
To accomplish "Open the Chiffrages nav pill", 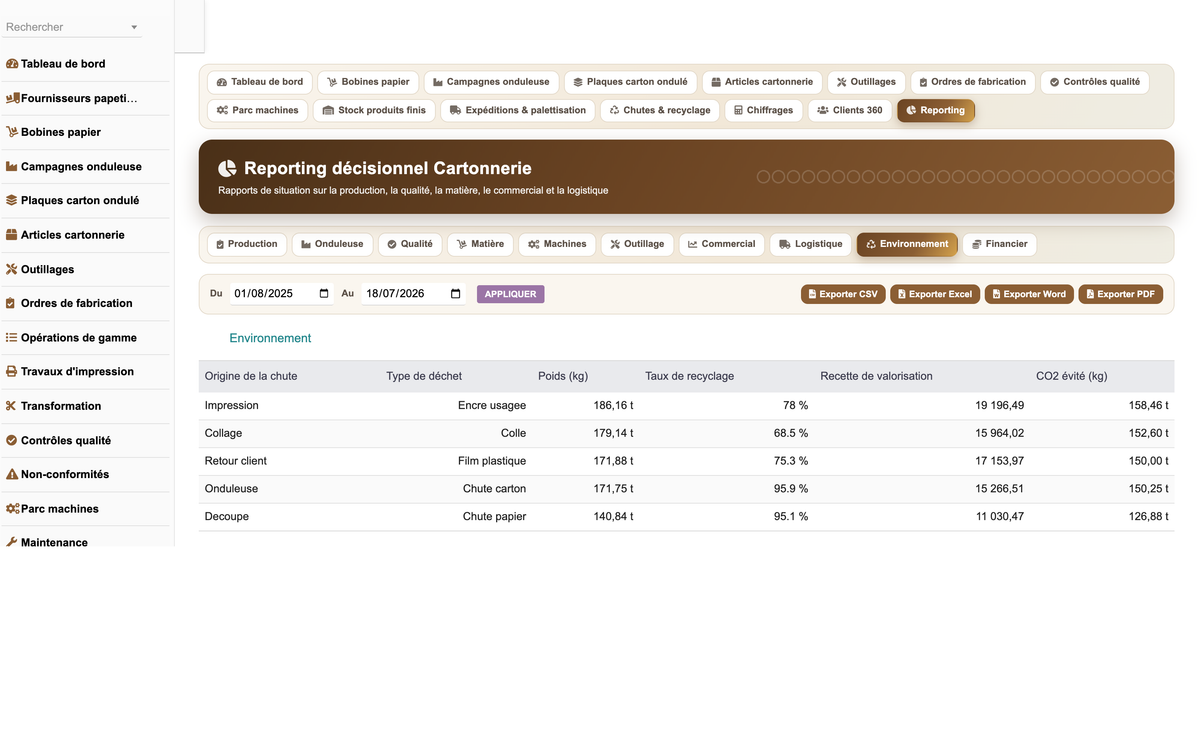I will [x=764, y=110].
